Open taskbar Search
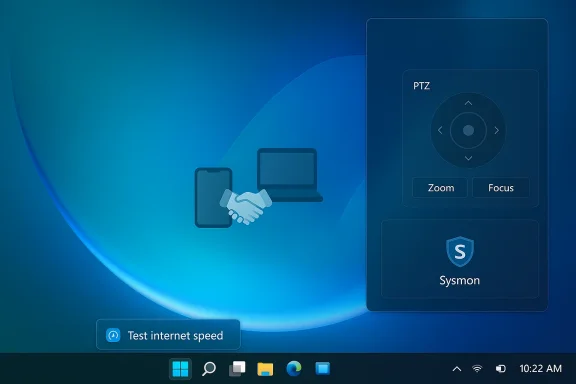 pyautogui.click(x=209, y=369)
